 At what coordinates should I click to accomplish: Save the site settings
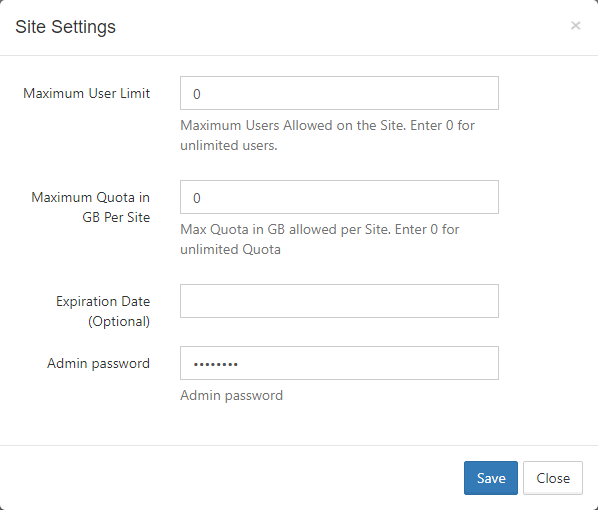pyautogui.click(x=491, y=478)
